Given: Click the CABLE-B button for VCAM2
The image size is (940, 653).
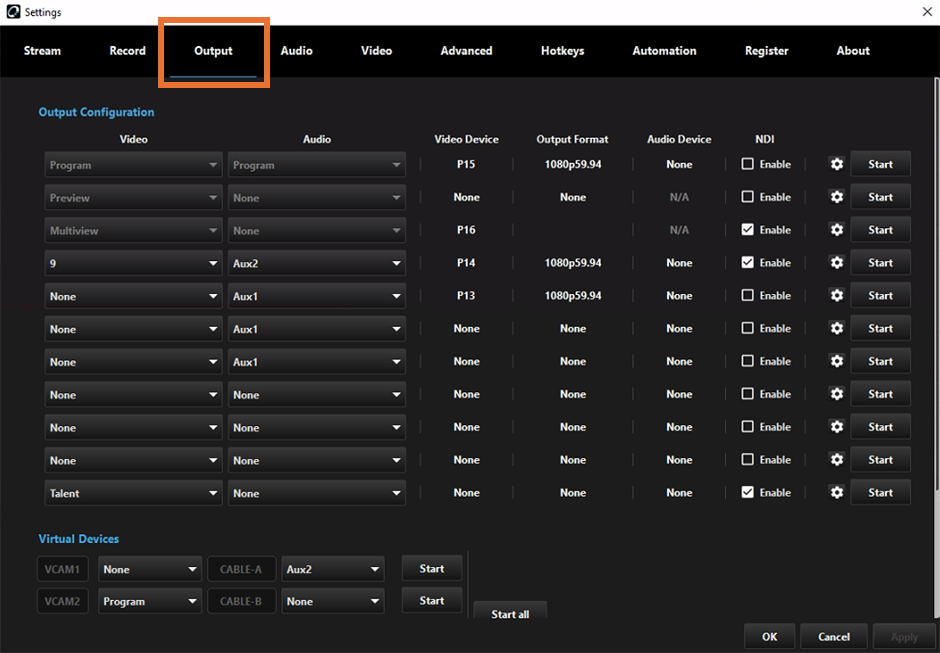Looking at the screenshot, I should [x=241, y=601].
